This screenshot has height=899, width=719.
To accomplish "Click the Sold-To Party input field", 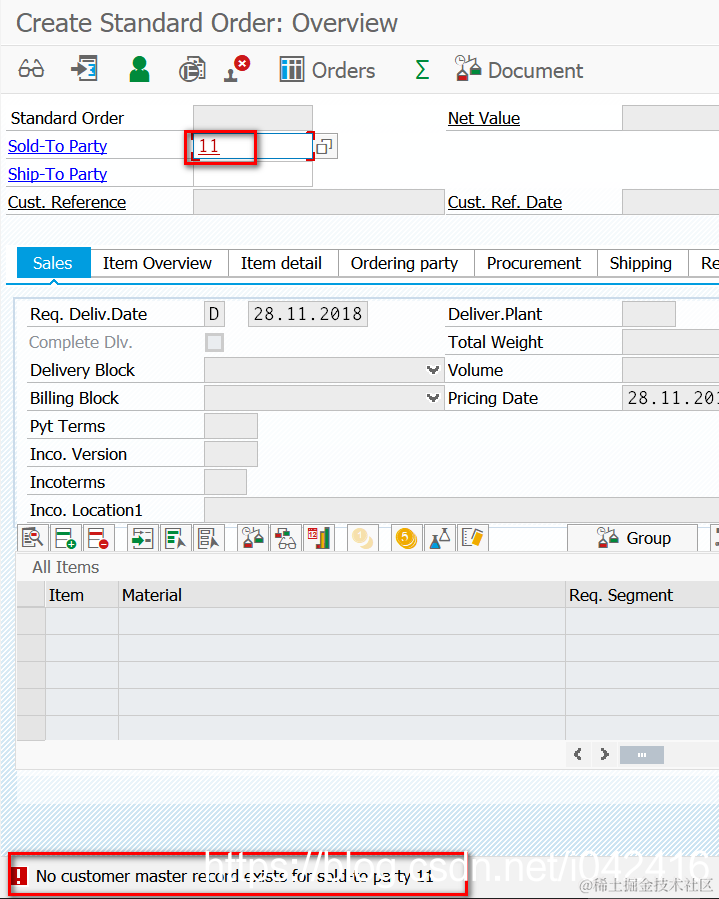I will pyautogui.click(x=253, y=146).
